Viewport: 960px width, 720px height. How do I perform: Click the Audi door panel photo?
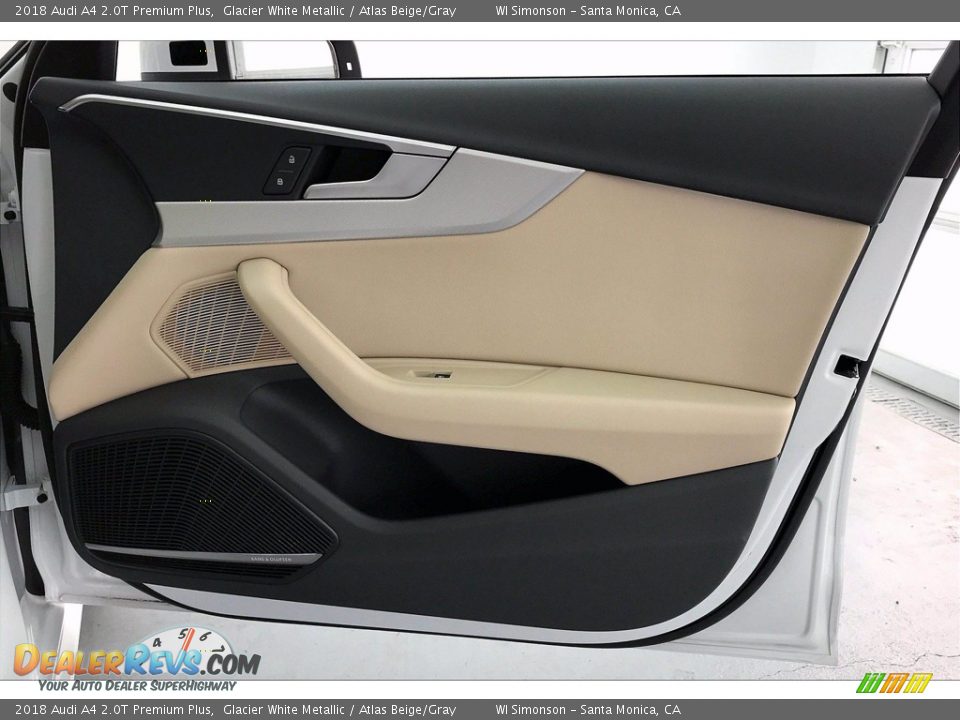click(480, 360)
